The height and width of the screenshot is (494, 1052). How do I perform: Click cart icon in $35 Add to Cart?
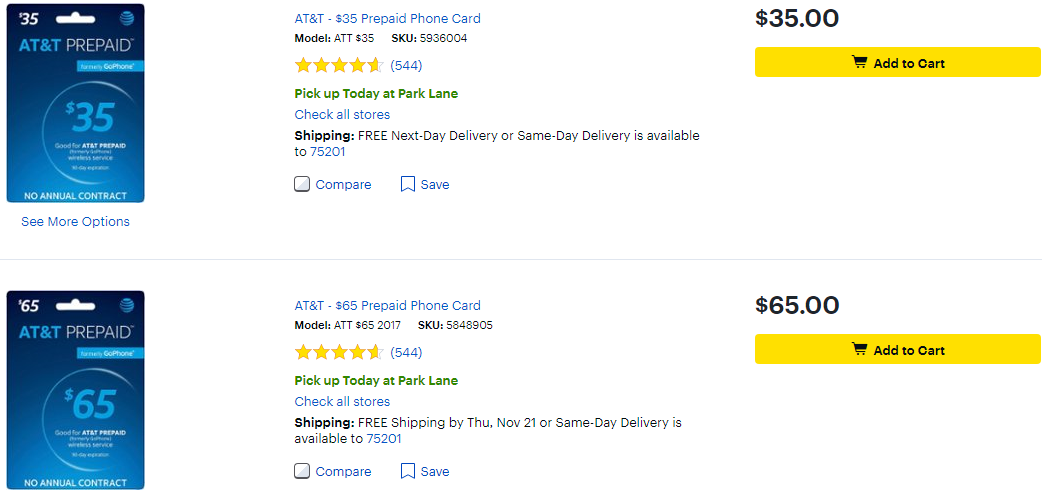coord(859,62)
